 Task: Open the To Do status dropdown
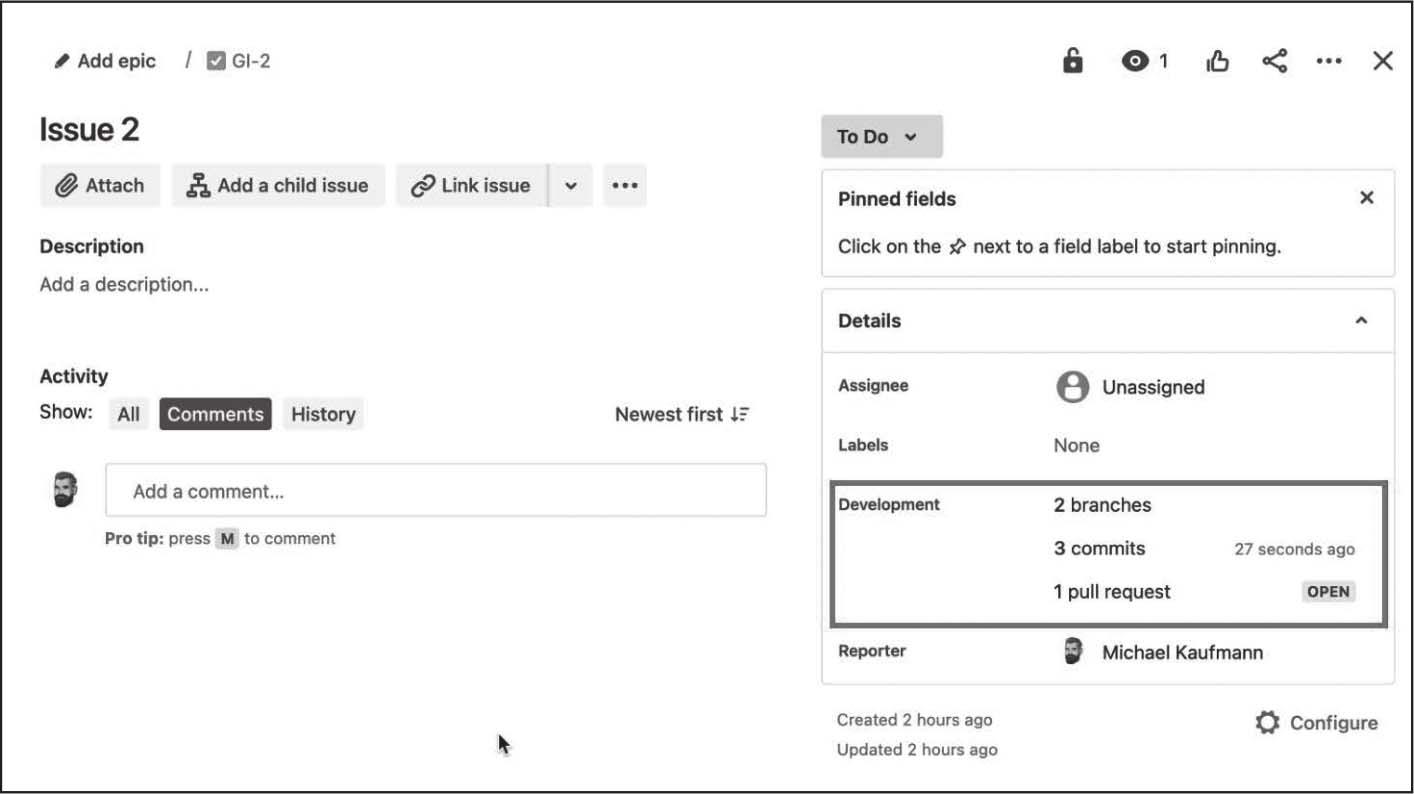(881, 137)
